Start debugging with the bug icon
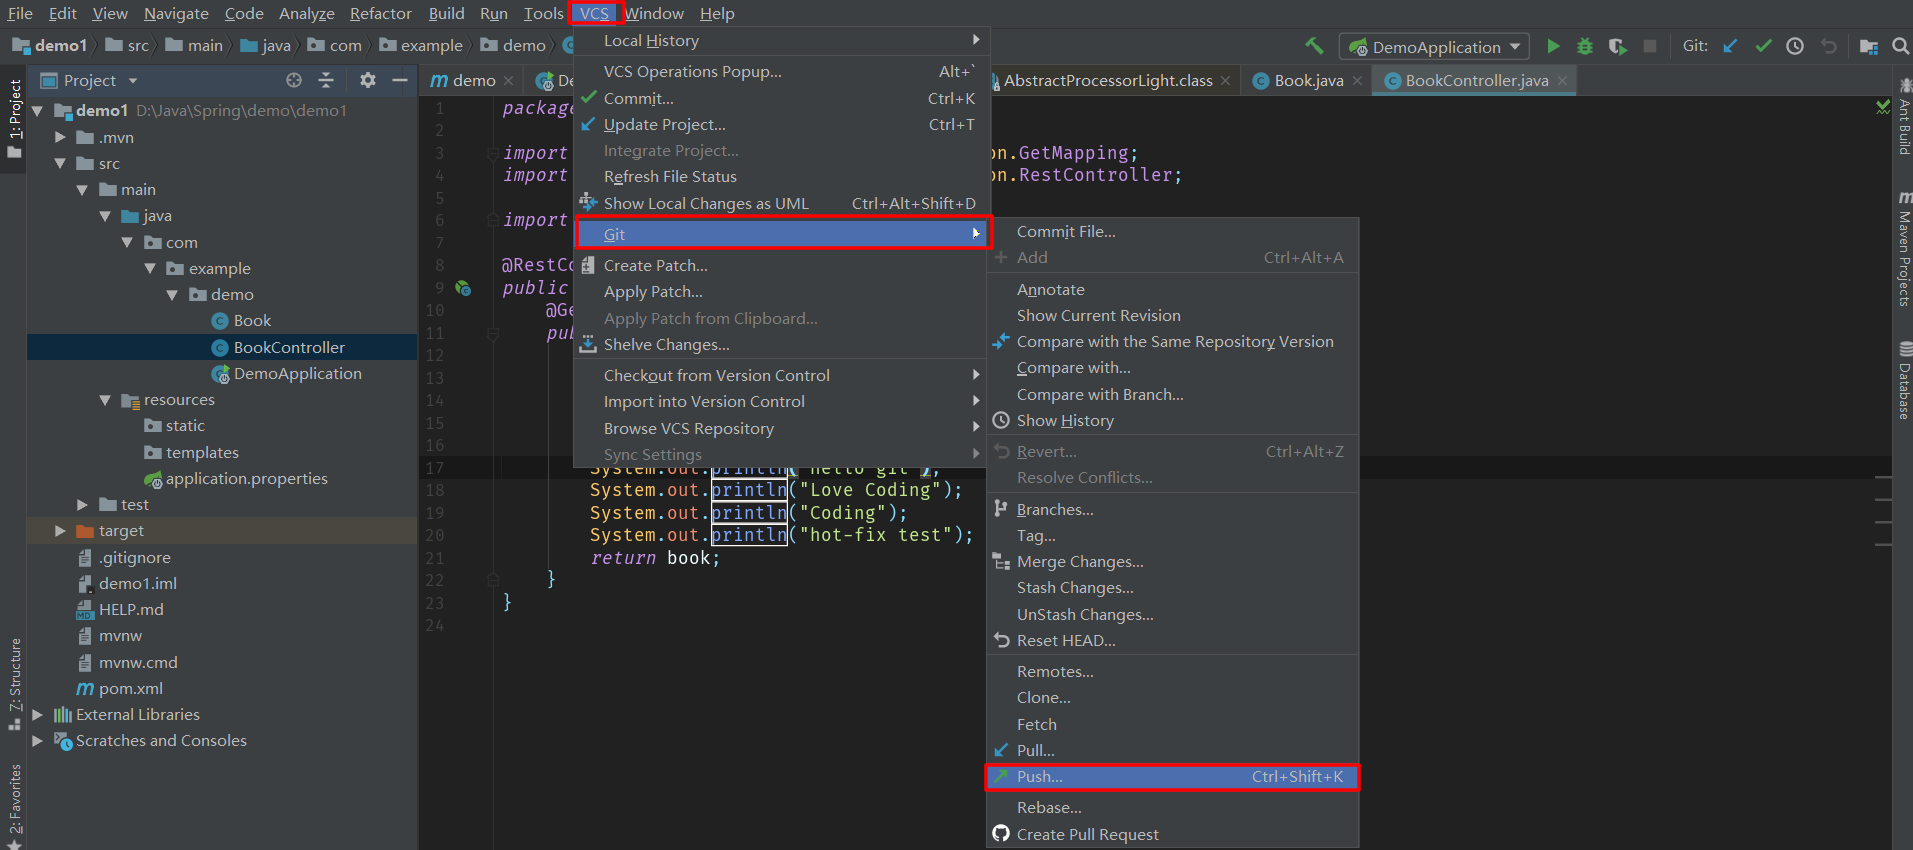 tap(1585, 46)
